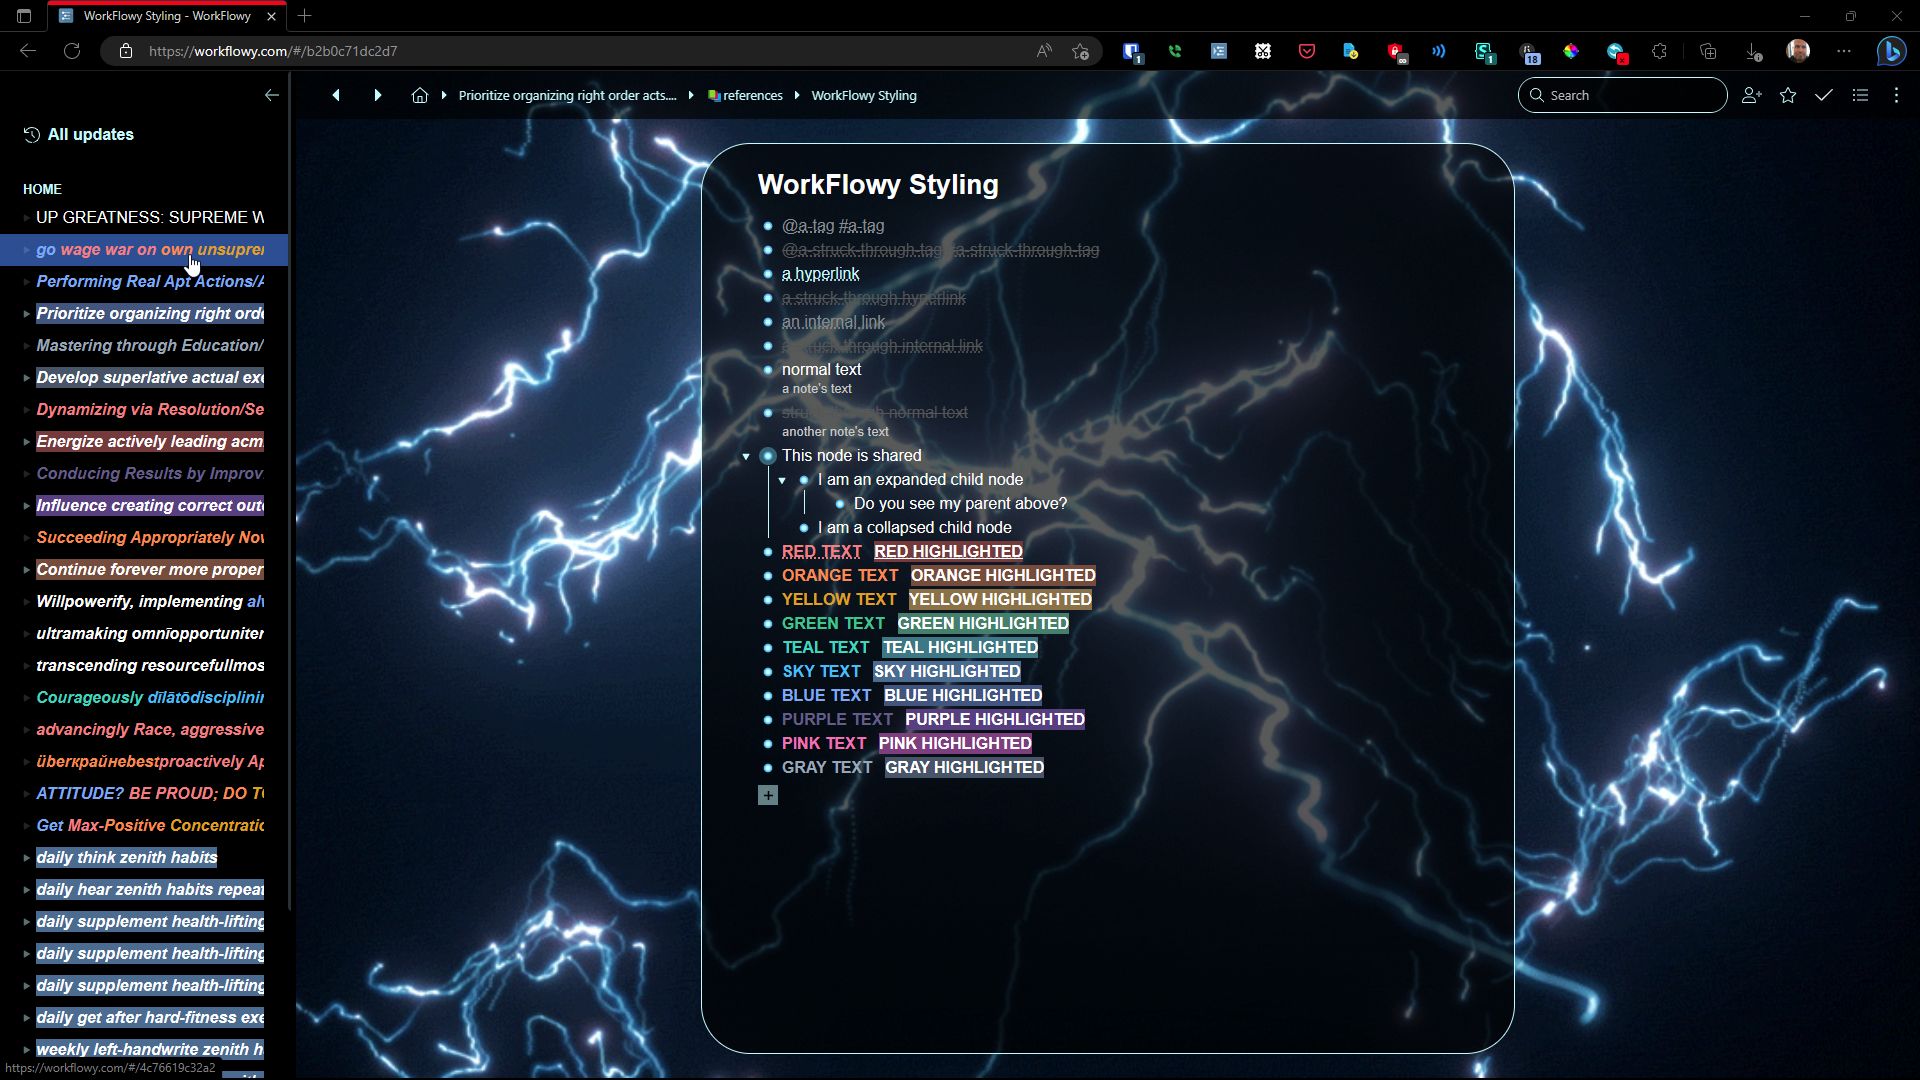Toggle the sidebar collapse button
Viewport: 1920px width, 1080px height.
click(272, 94)
